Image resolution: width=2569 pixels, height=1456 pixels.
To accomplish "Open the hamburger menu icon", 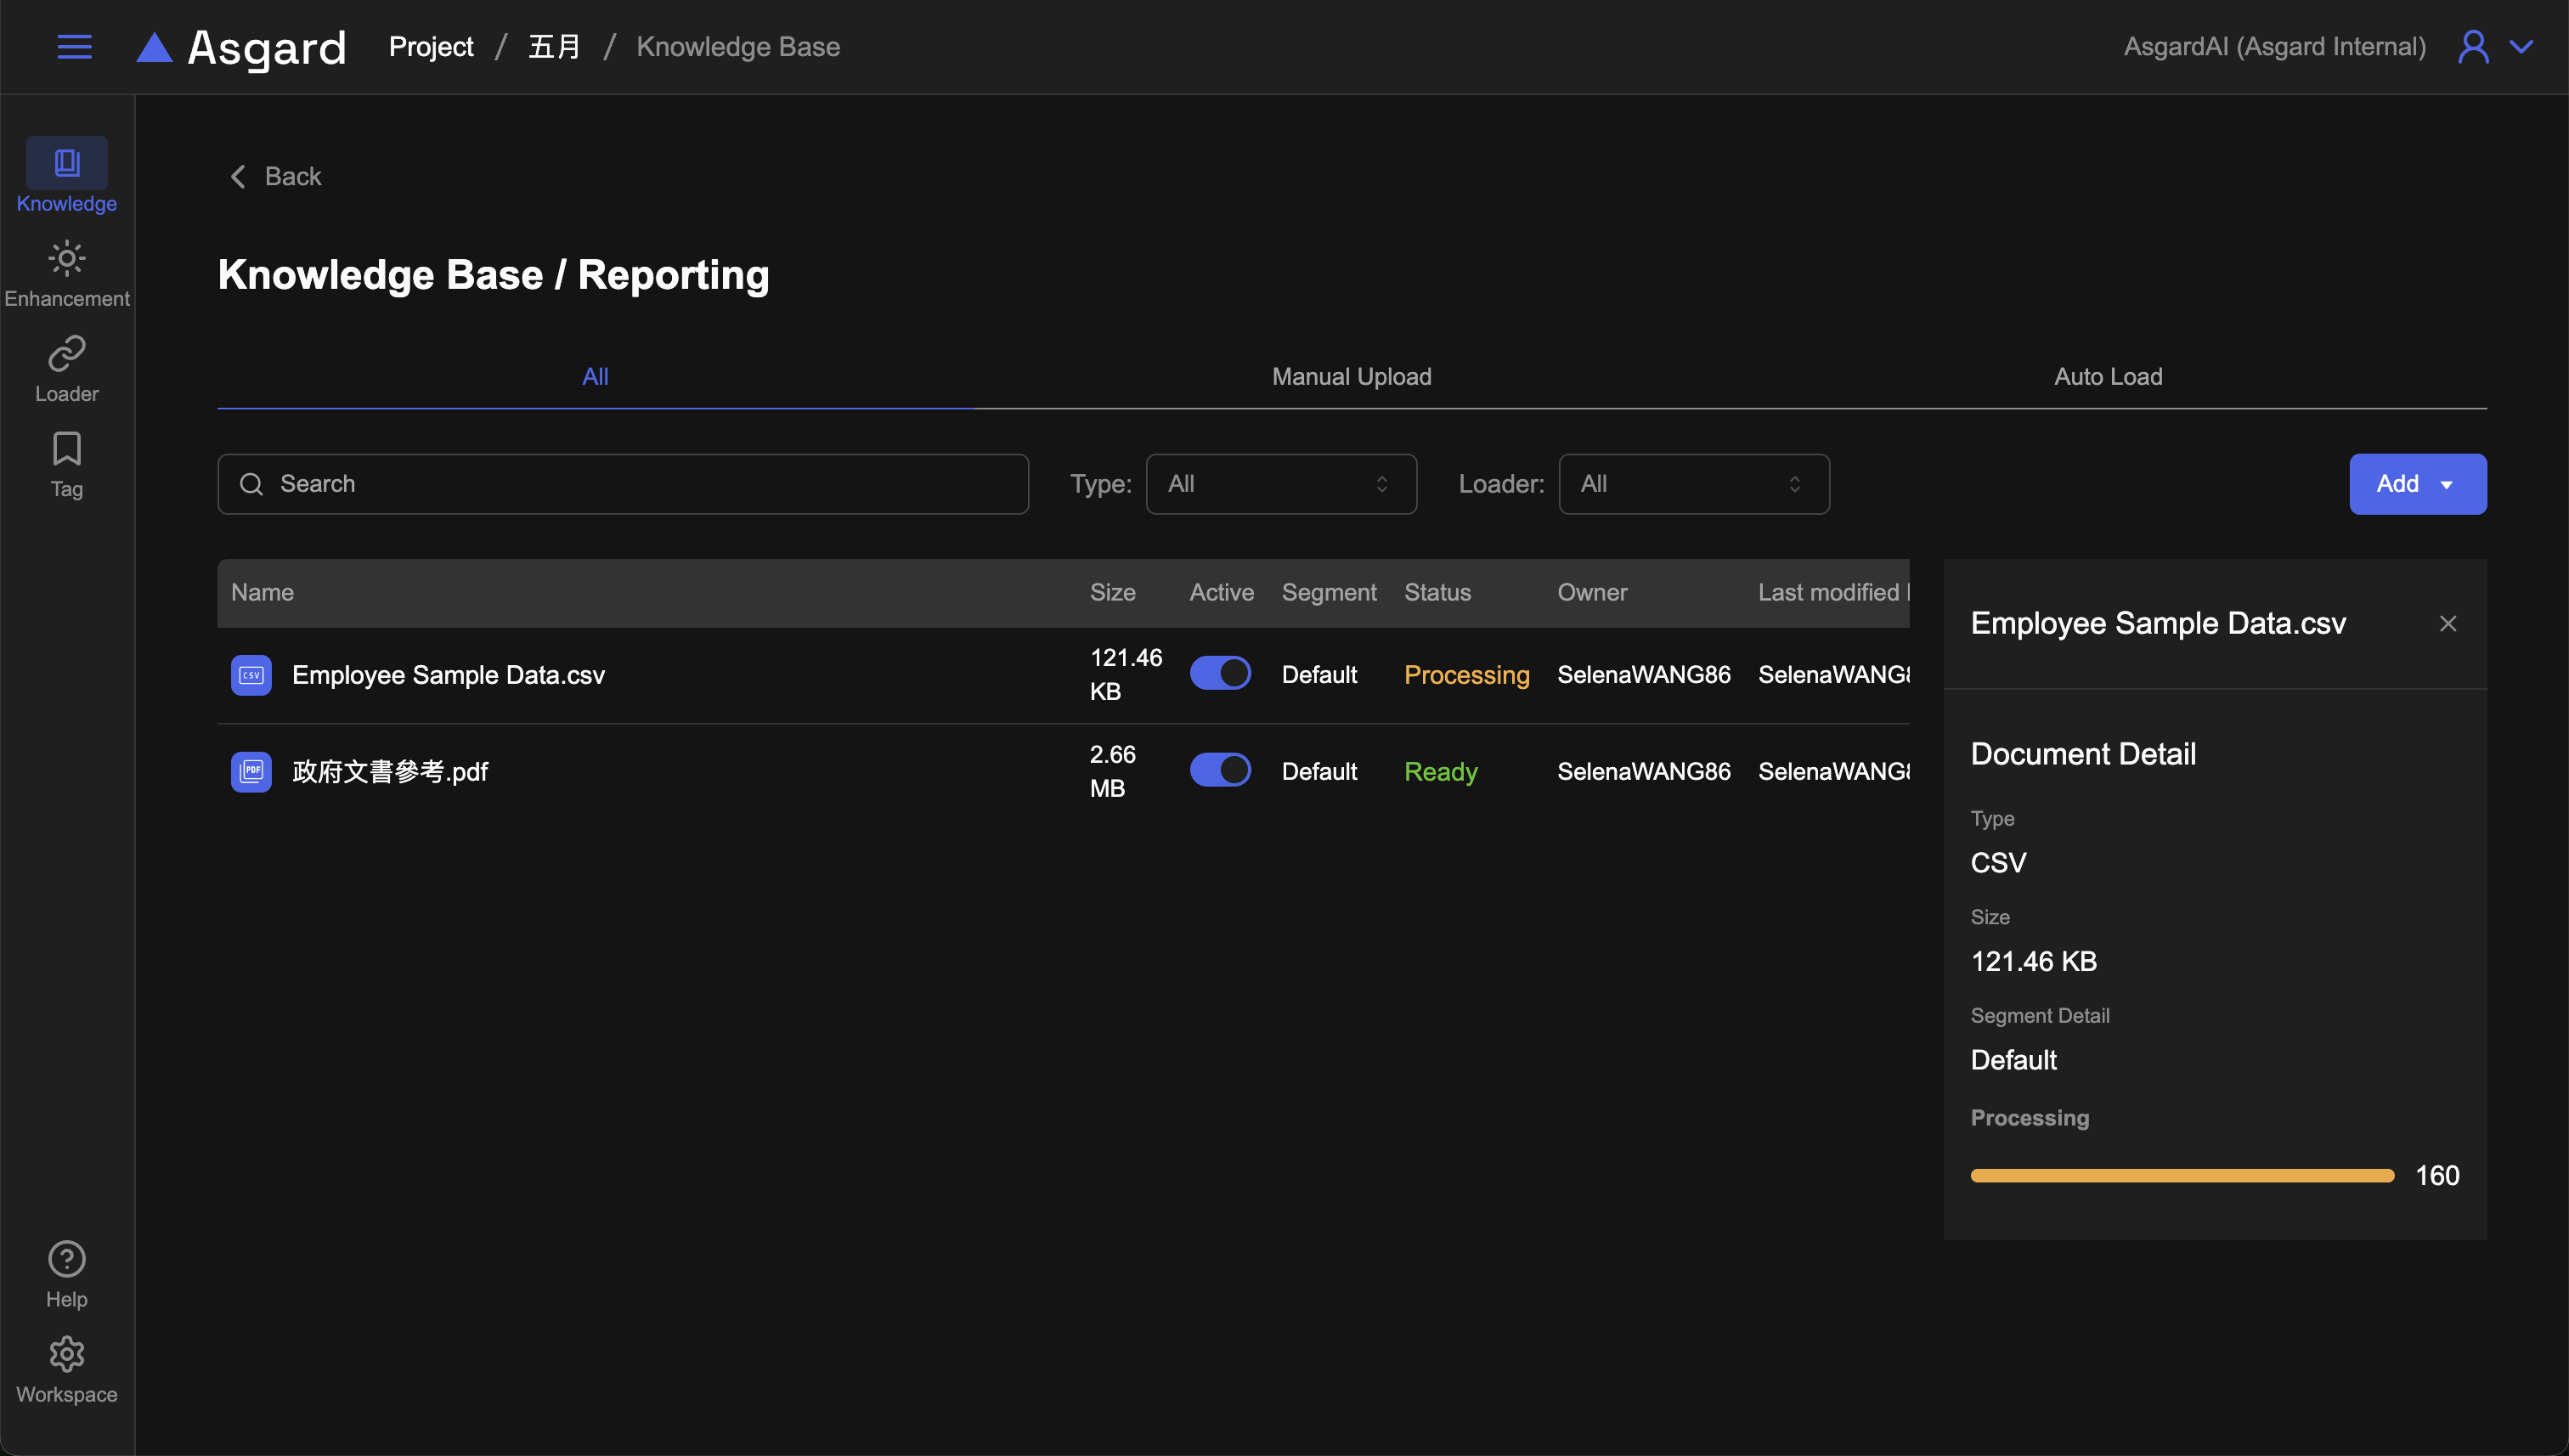I will click(74, 47).
